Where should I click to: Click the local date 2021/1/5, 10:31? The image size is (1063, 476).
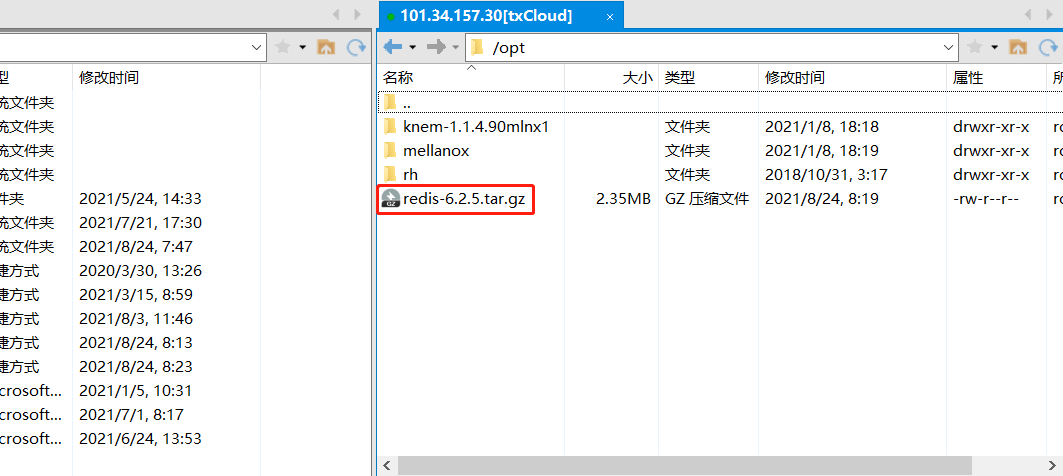click(136, 391)
